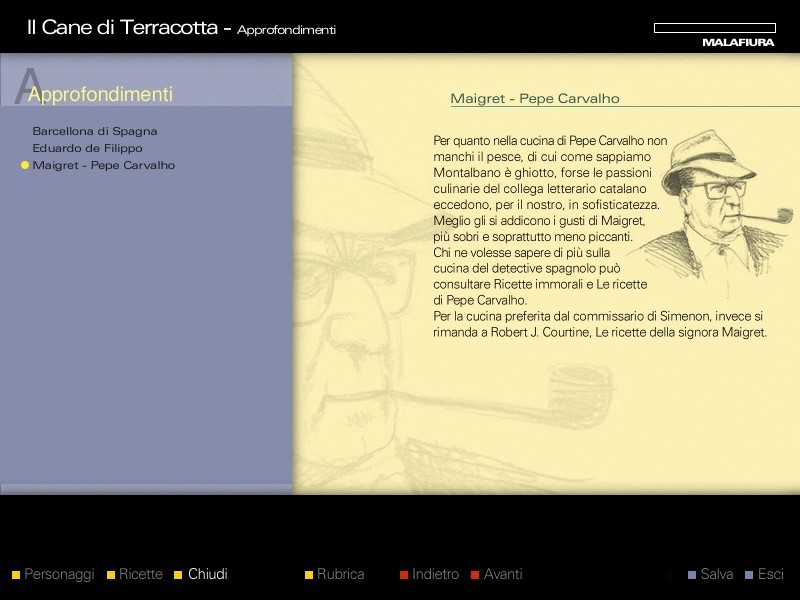Go forward with Avanti
Screen dimensions: 800x600
pos(503,574)
